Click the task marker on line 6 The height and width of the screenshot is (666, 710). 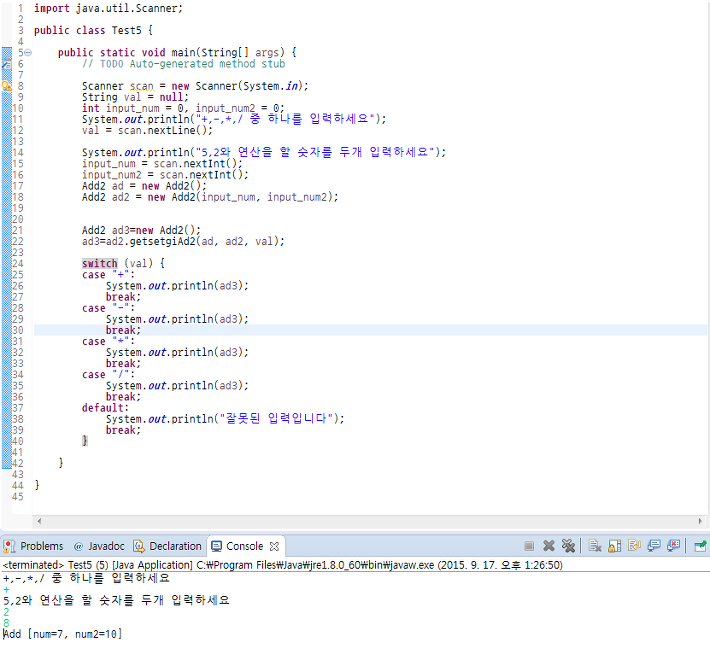pos(7,64)
